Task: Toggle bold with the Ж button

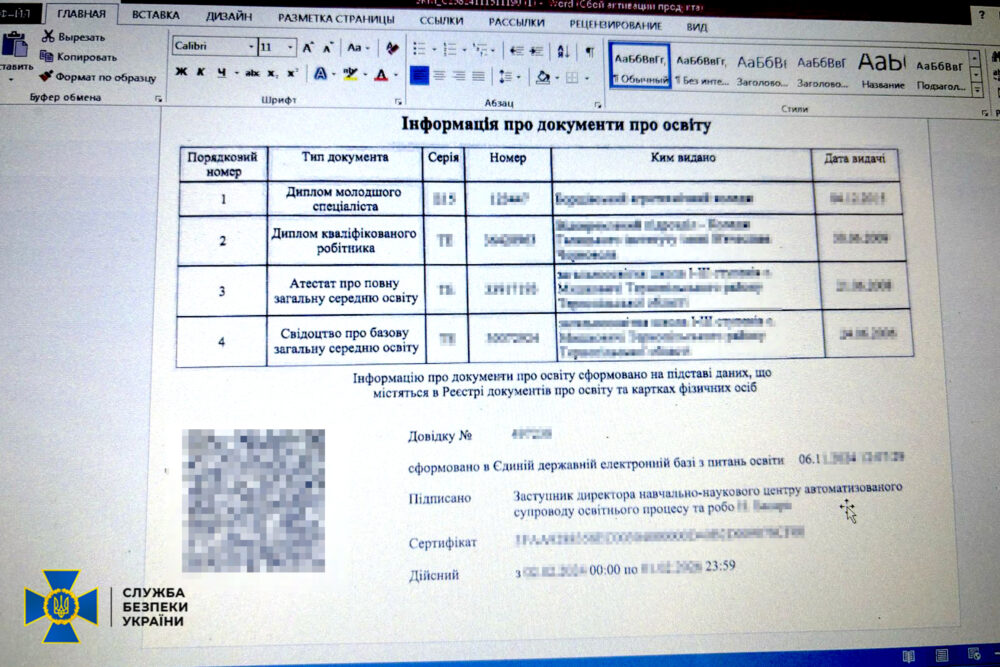Action: 181,72
